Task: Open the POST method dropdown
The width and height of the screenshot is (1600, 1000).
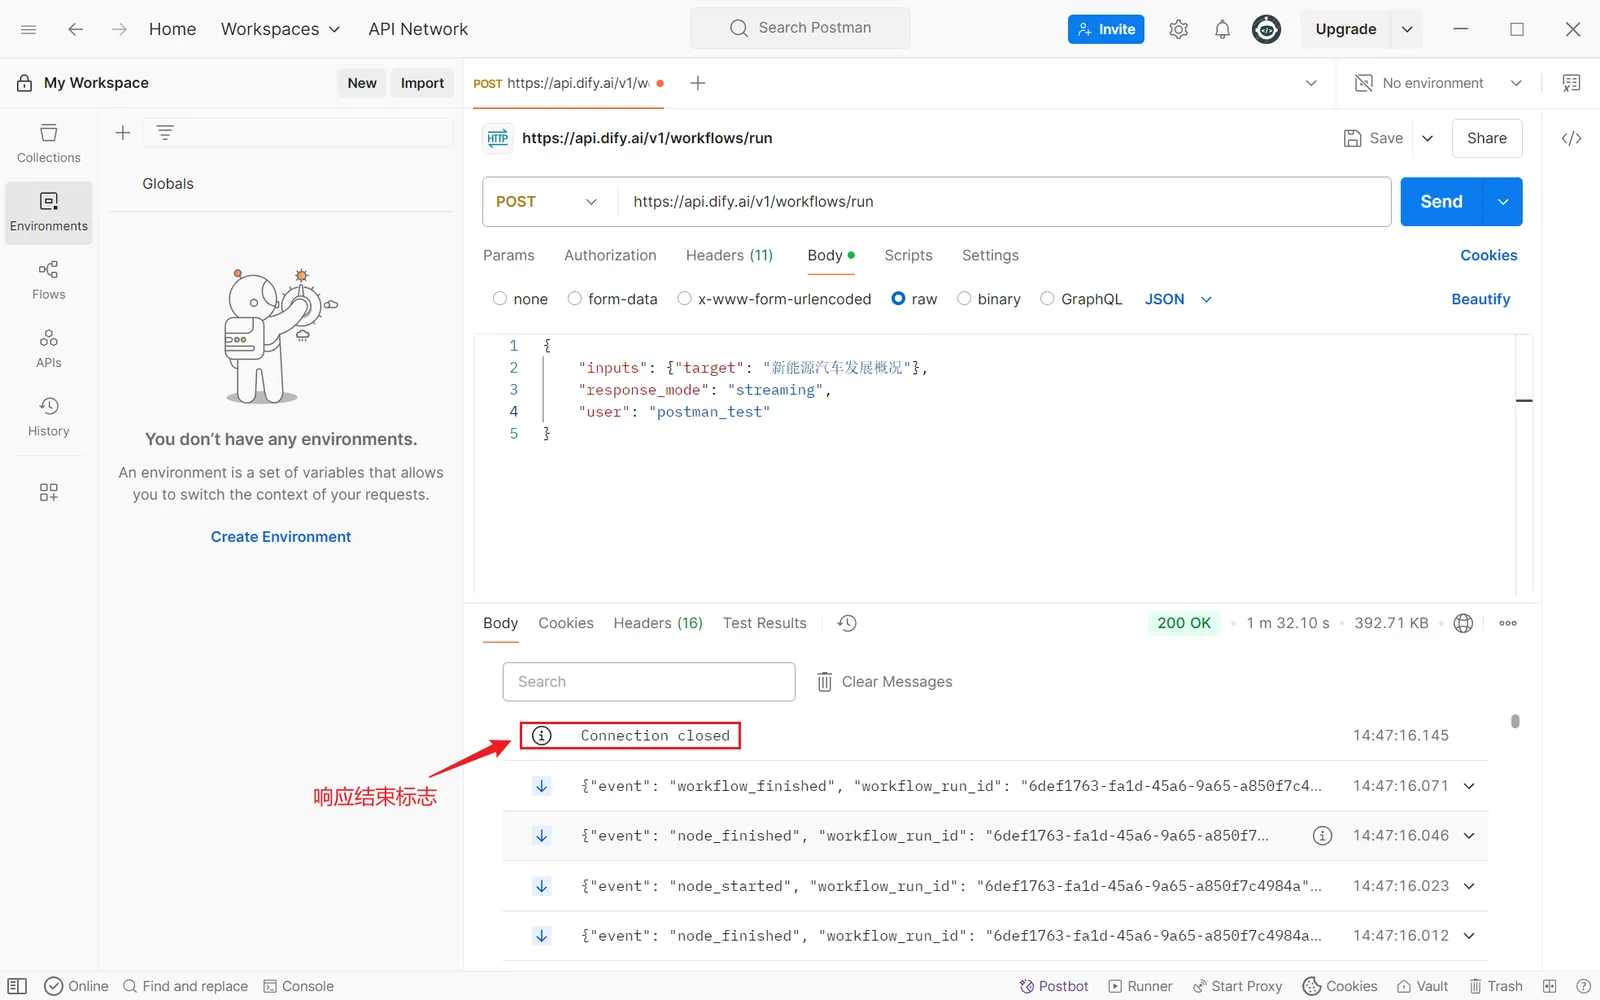Action: pos(547,202)
